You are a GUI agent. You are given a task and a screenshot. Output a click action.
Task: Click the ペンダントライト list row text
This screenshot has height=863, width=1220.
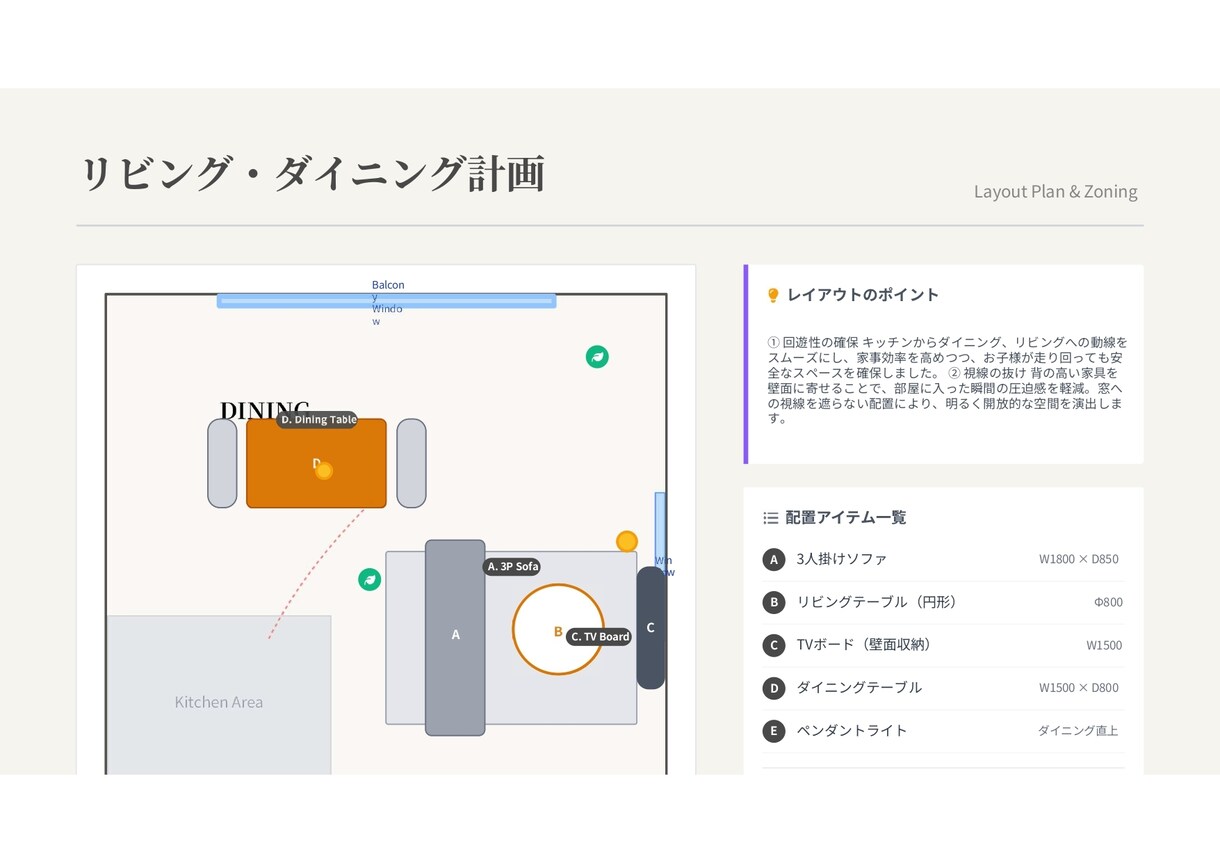(852, 731)
